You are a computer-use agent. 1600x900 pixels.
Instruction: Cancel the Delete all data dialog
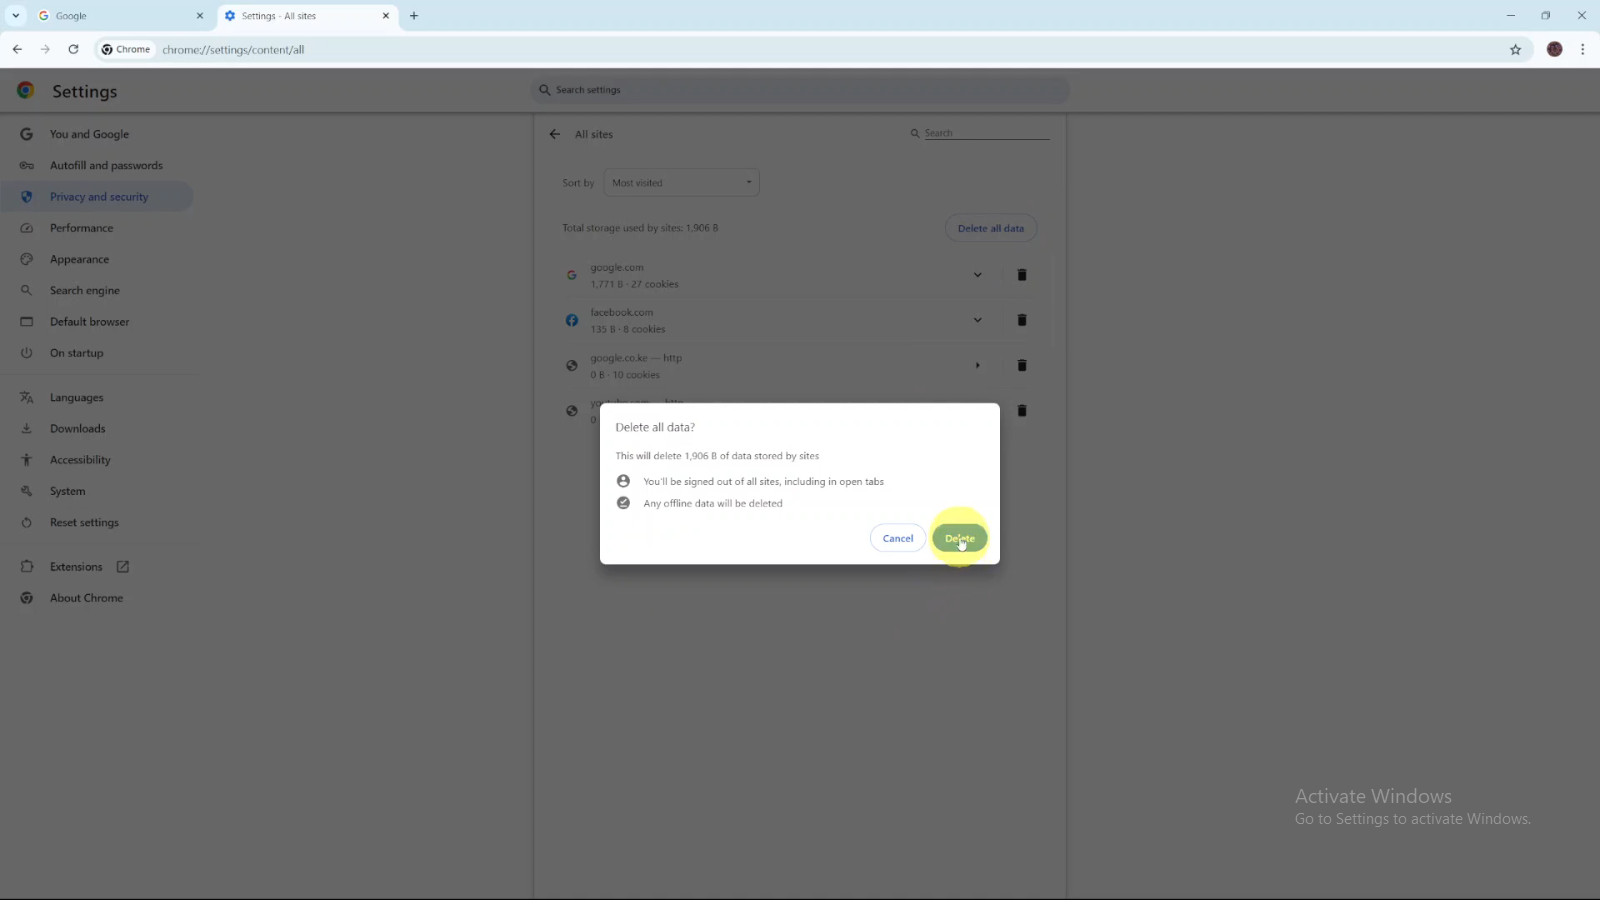[x=897, y=538]
